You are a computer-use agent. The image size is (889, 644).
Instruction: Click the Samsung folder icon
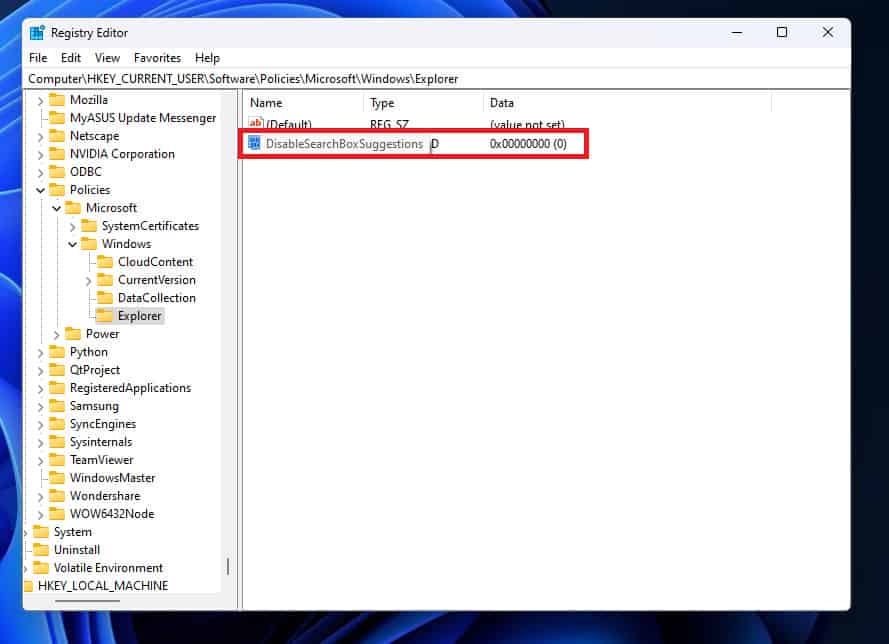[x=57, y=406]
